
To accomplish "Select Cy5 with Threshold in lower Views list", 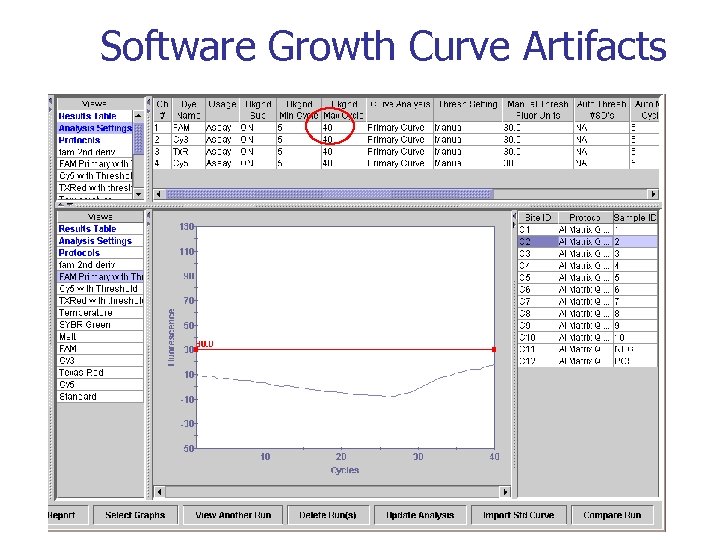I will point(100,288).
